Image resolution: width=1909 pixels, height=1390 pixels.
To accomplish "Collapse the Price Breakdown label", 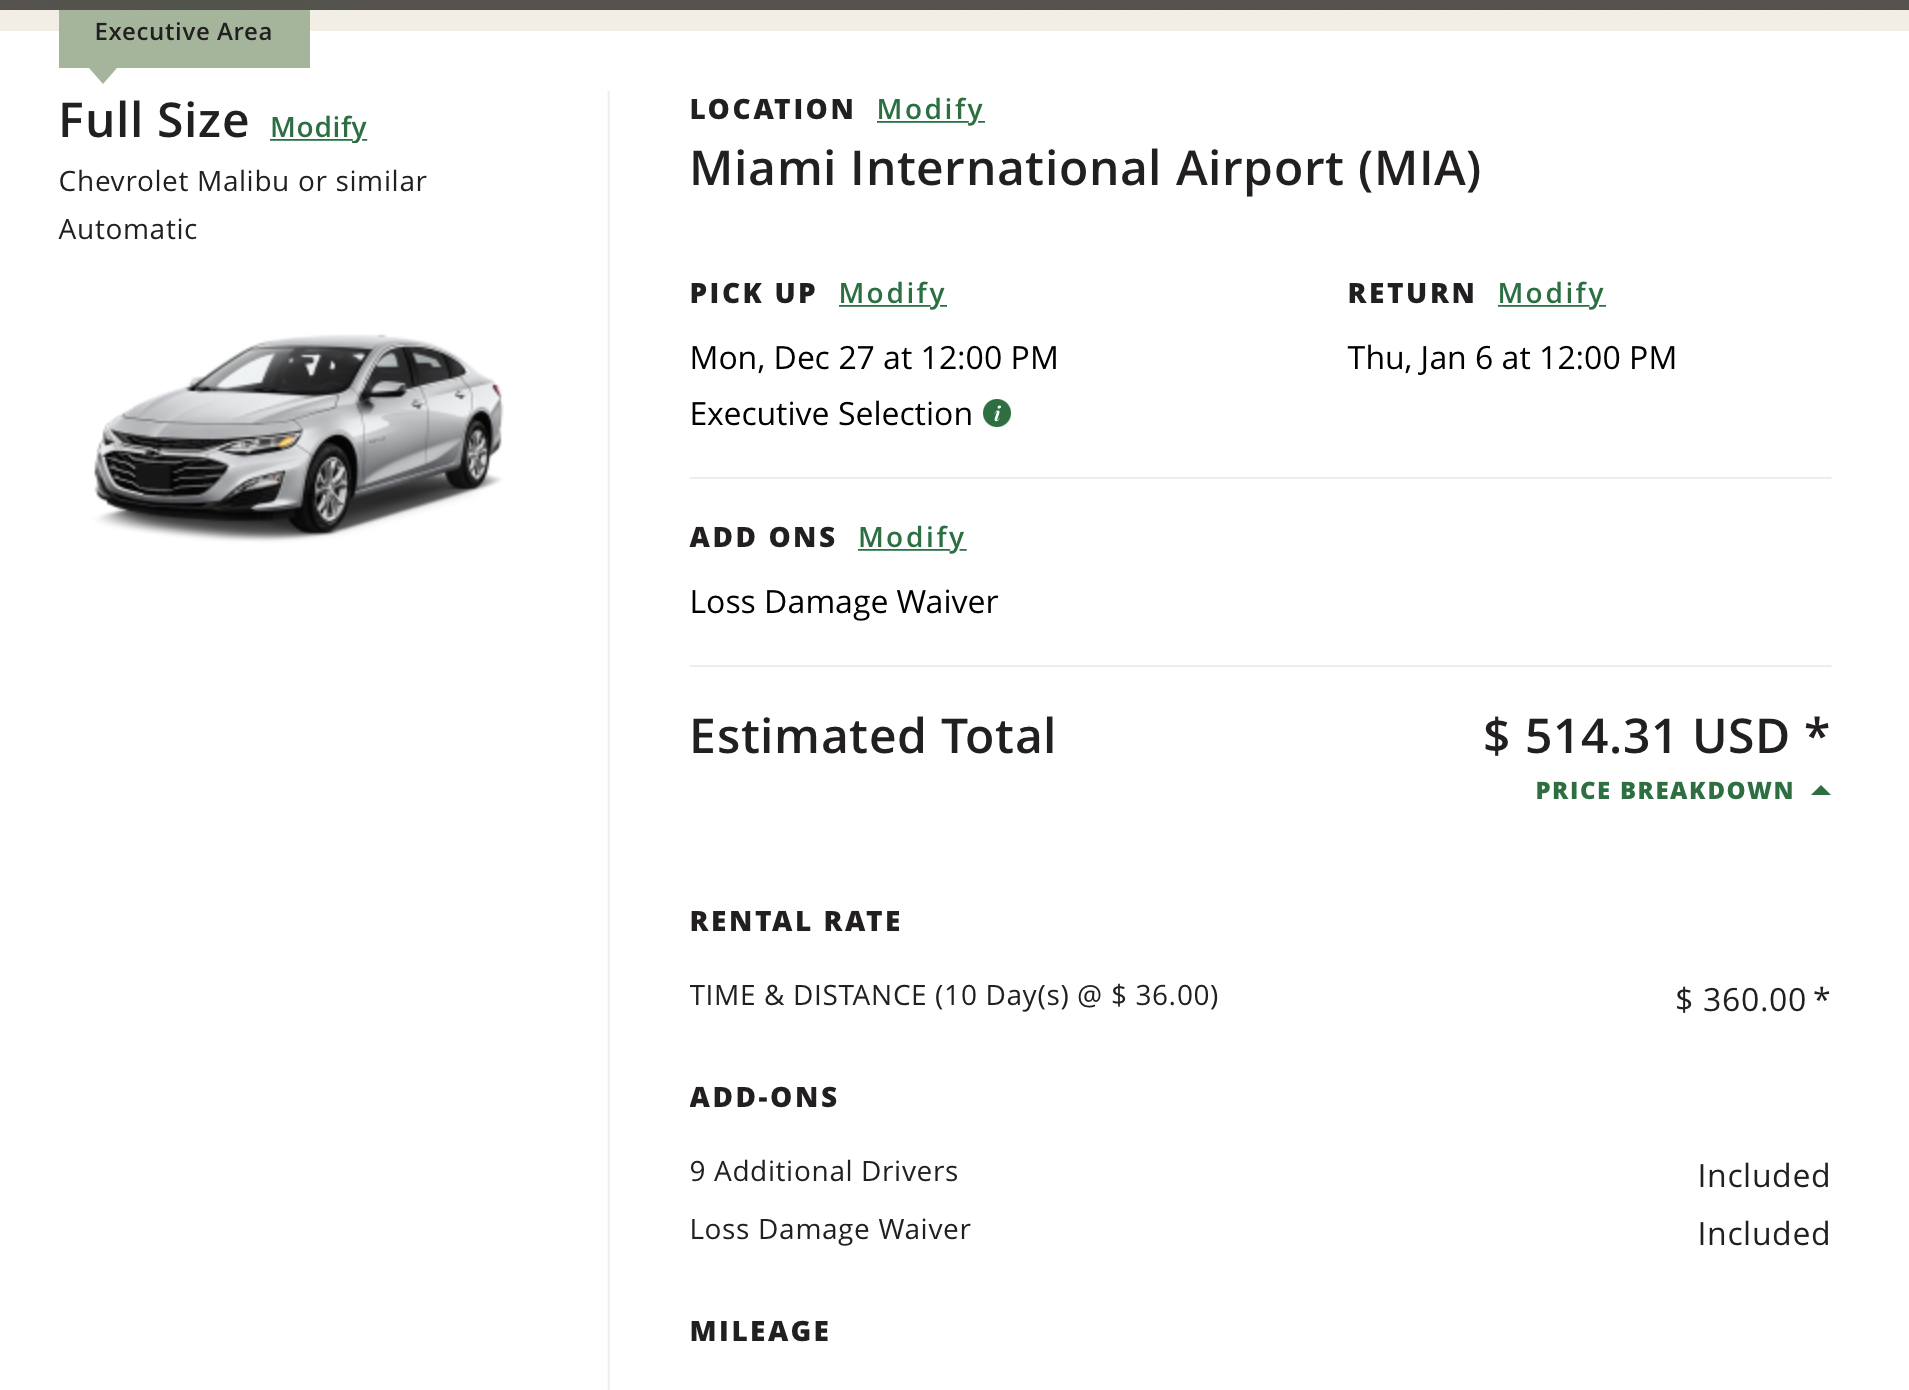I will (x=1664, y=791).
